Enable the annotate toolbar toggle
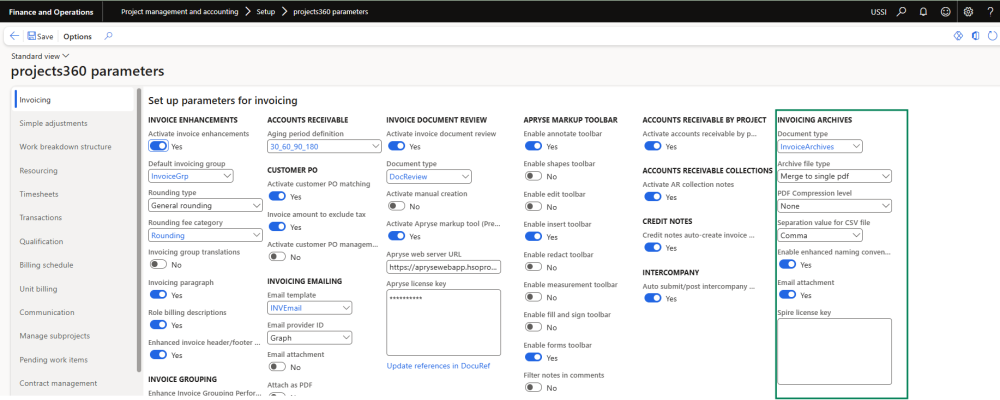1000x400 pixels. [533, 146]
